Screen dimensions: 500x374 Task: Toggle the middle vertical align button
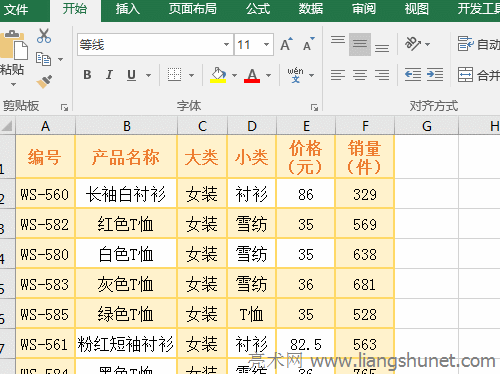[360, 44]
